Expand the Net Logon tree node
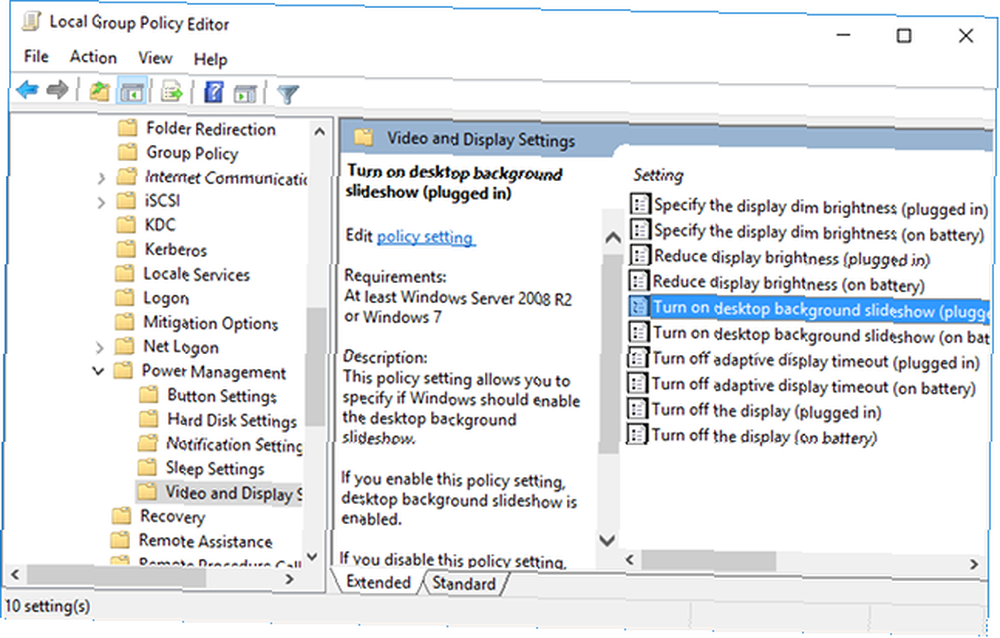 (99, 348)
